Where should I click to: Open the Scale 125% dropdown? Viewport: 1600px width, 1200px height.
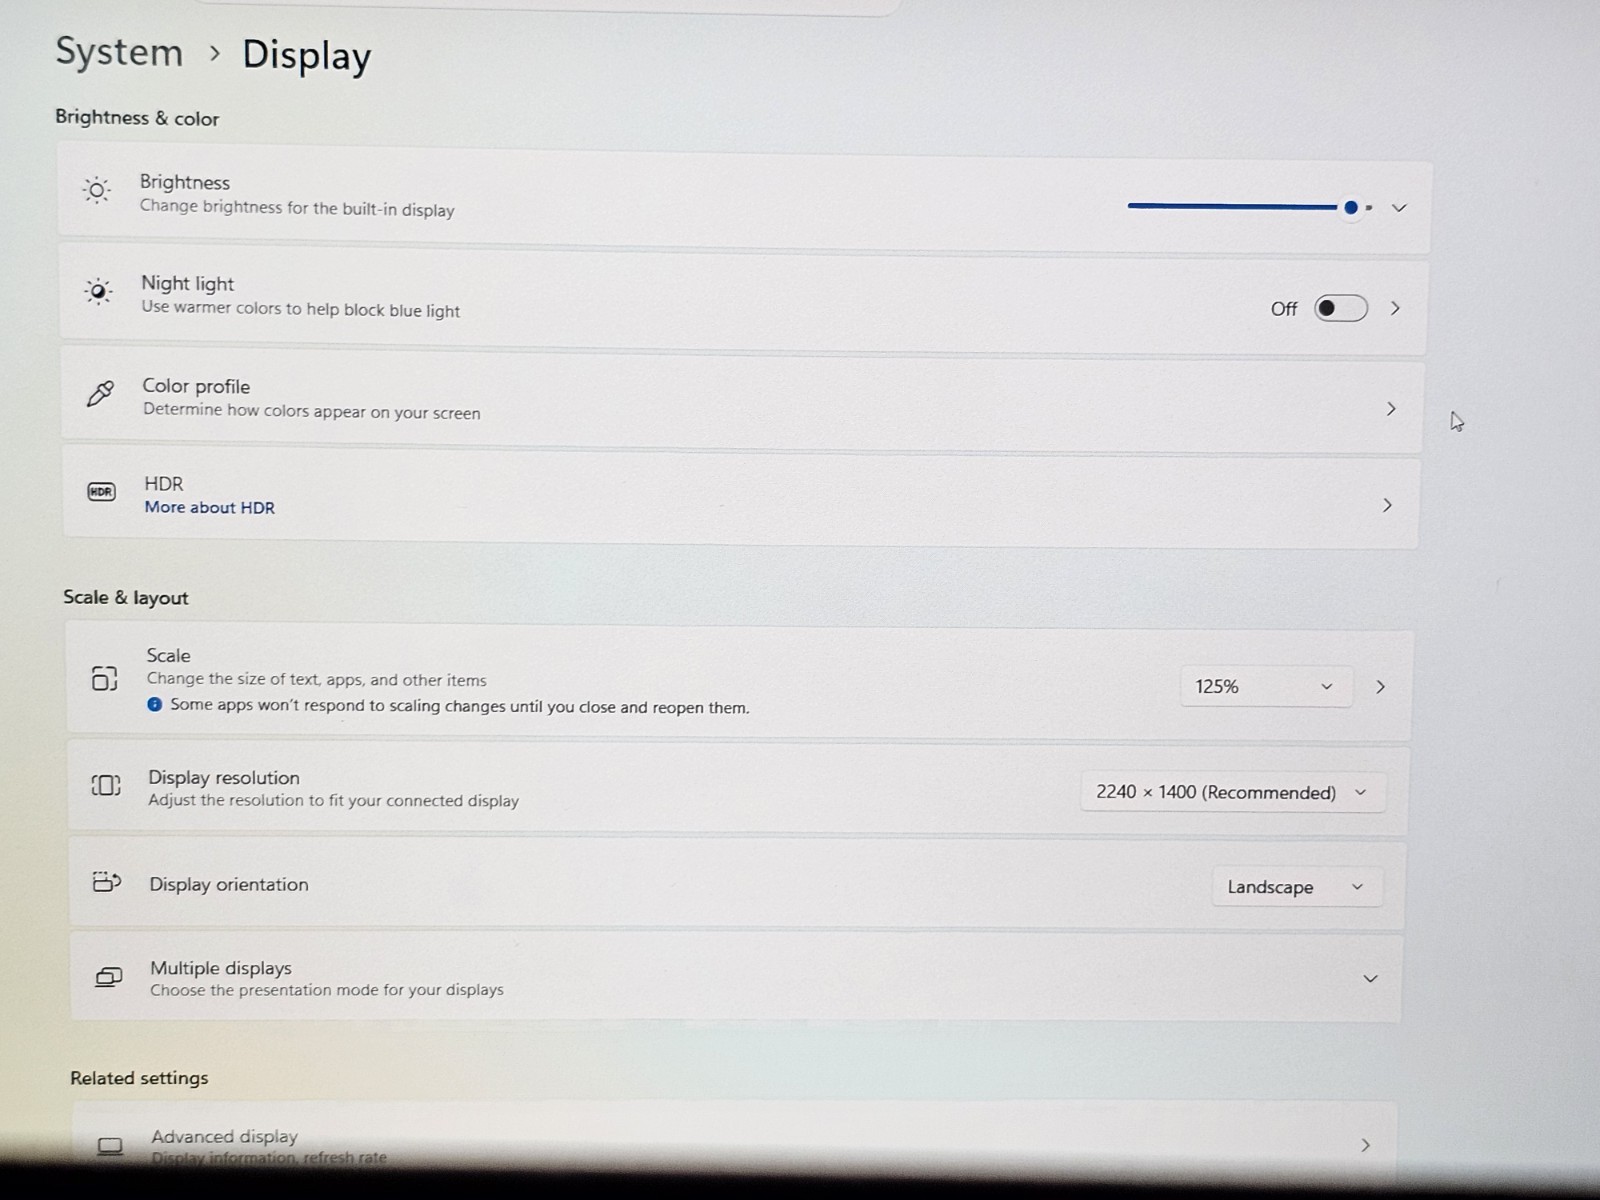tap(1266, 687)
